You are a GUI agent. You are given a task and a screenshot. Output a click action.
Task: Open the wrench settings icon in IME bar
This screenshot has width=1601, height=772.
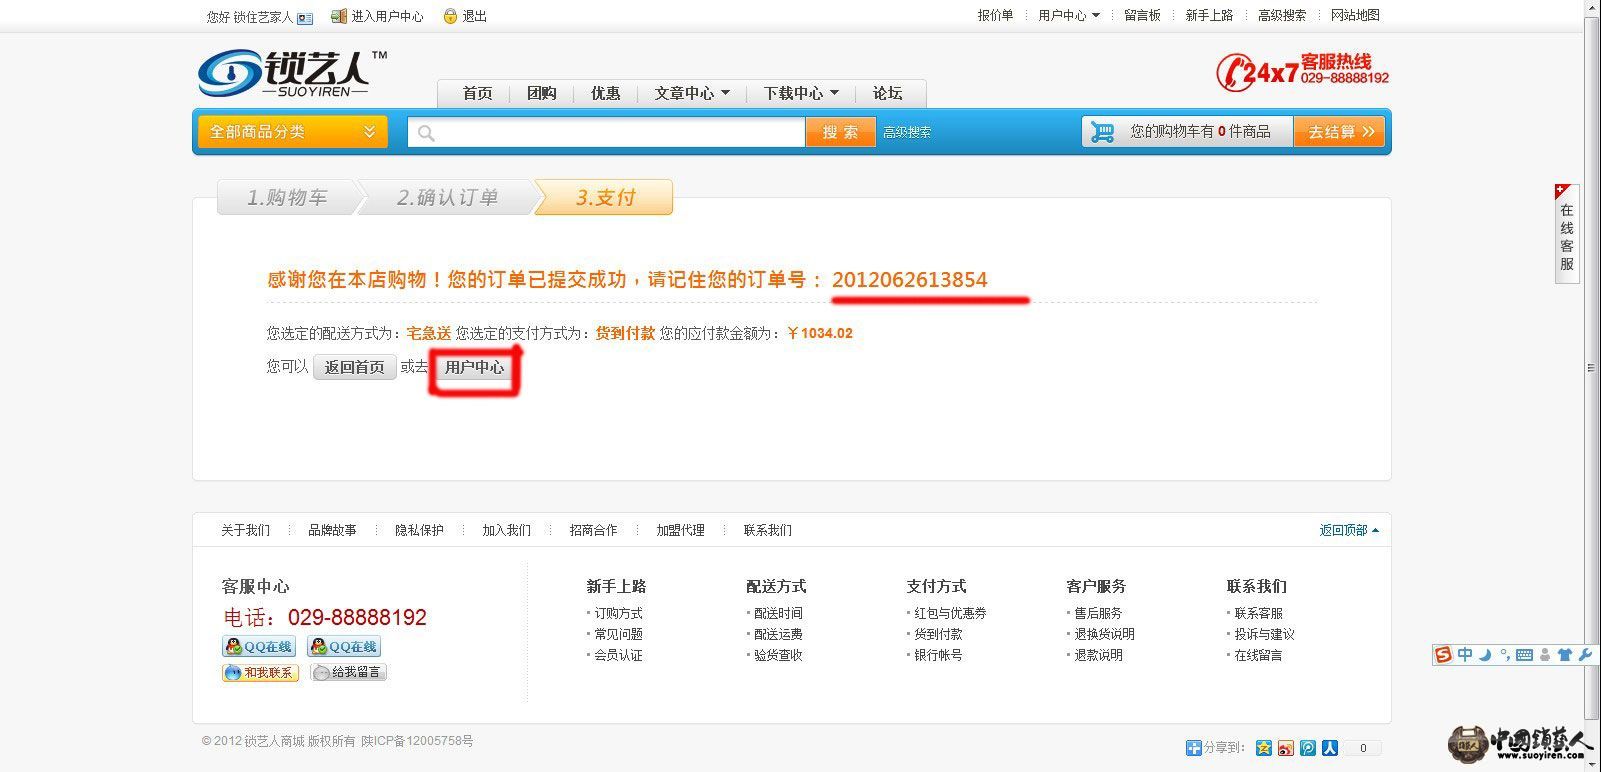(1585, 655)
